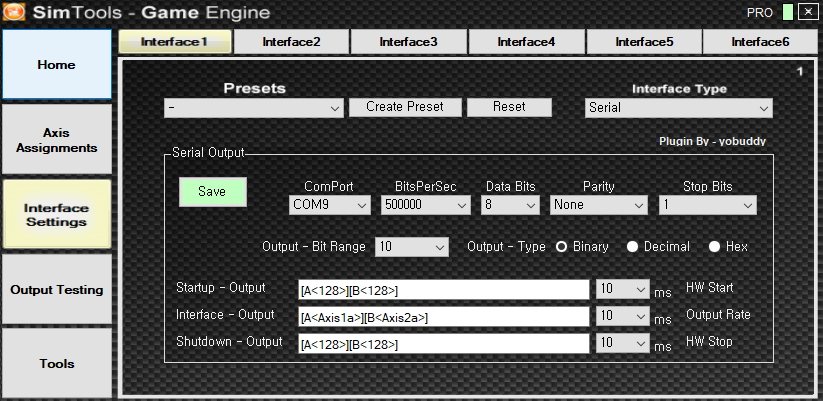Select Hex output type
Screen dimensions: 823x401
pos(714,247)
